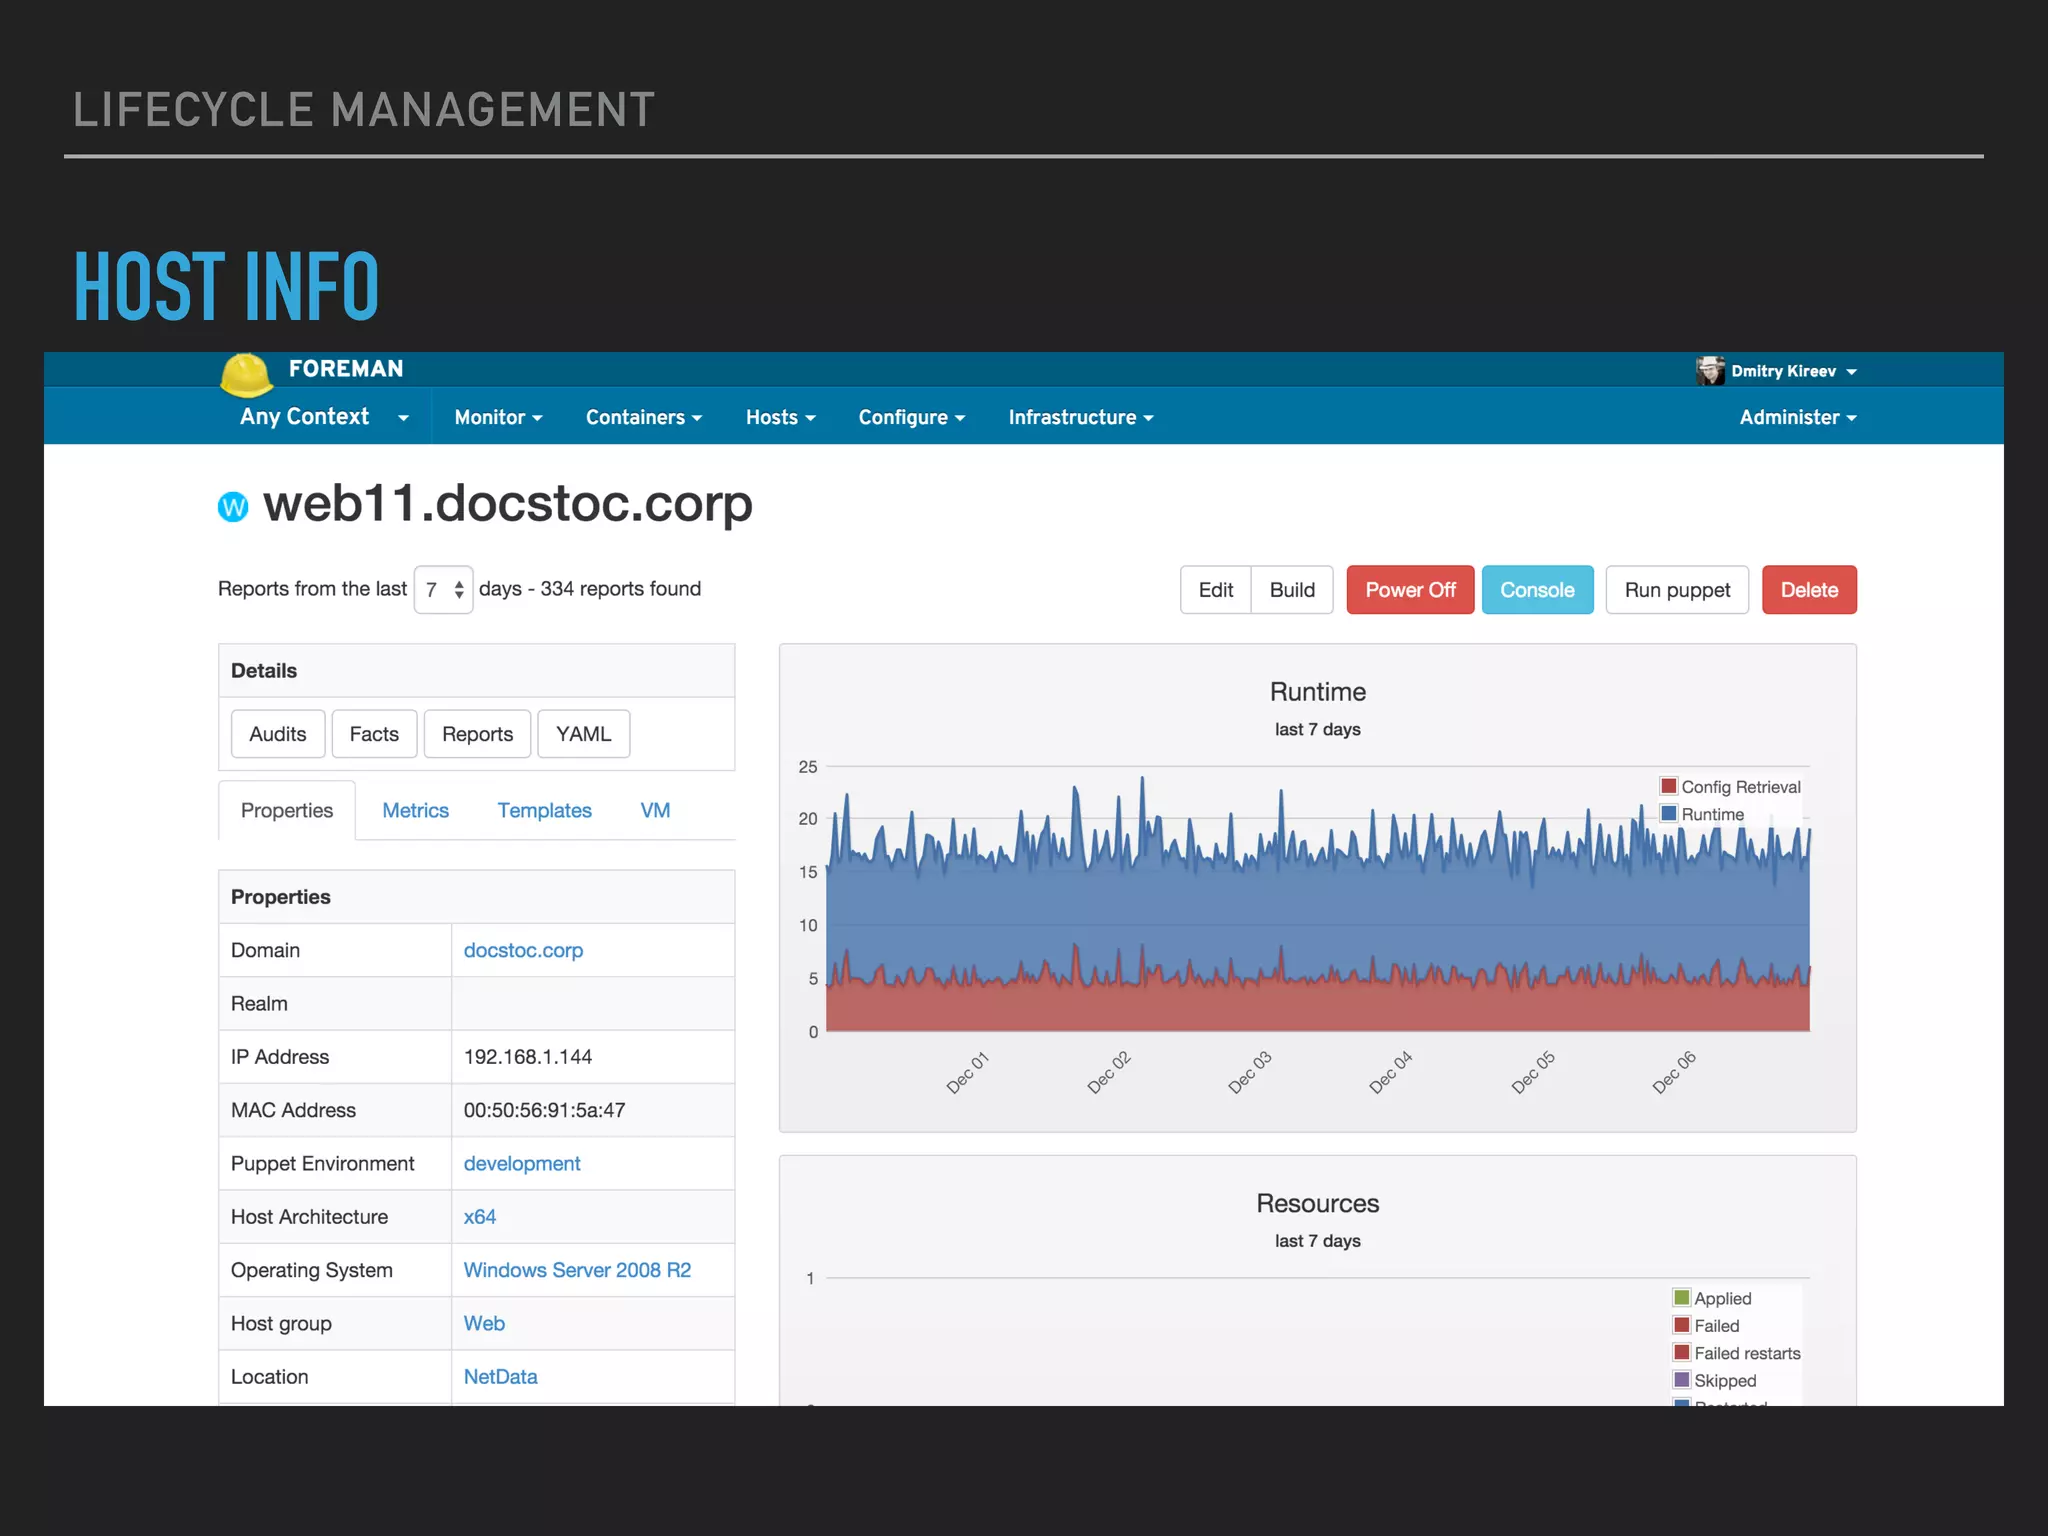This screenshot has height=1536, width=2048.
Task: Click the '334 reports found' text
Action: point(620,589)
